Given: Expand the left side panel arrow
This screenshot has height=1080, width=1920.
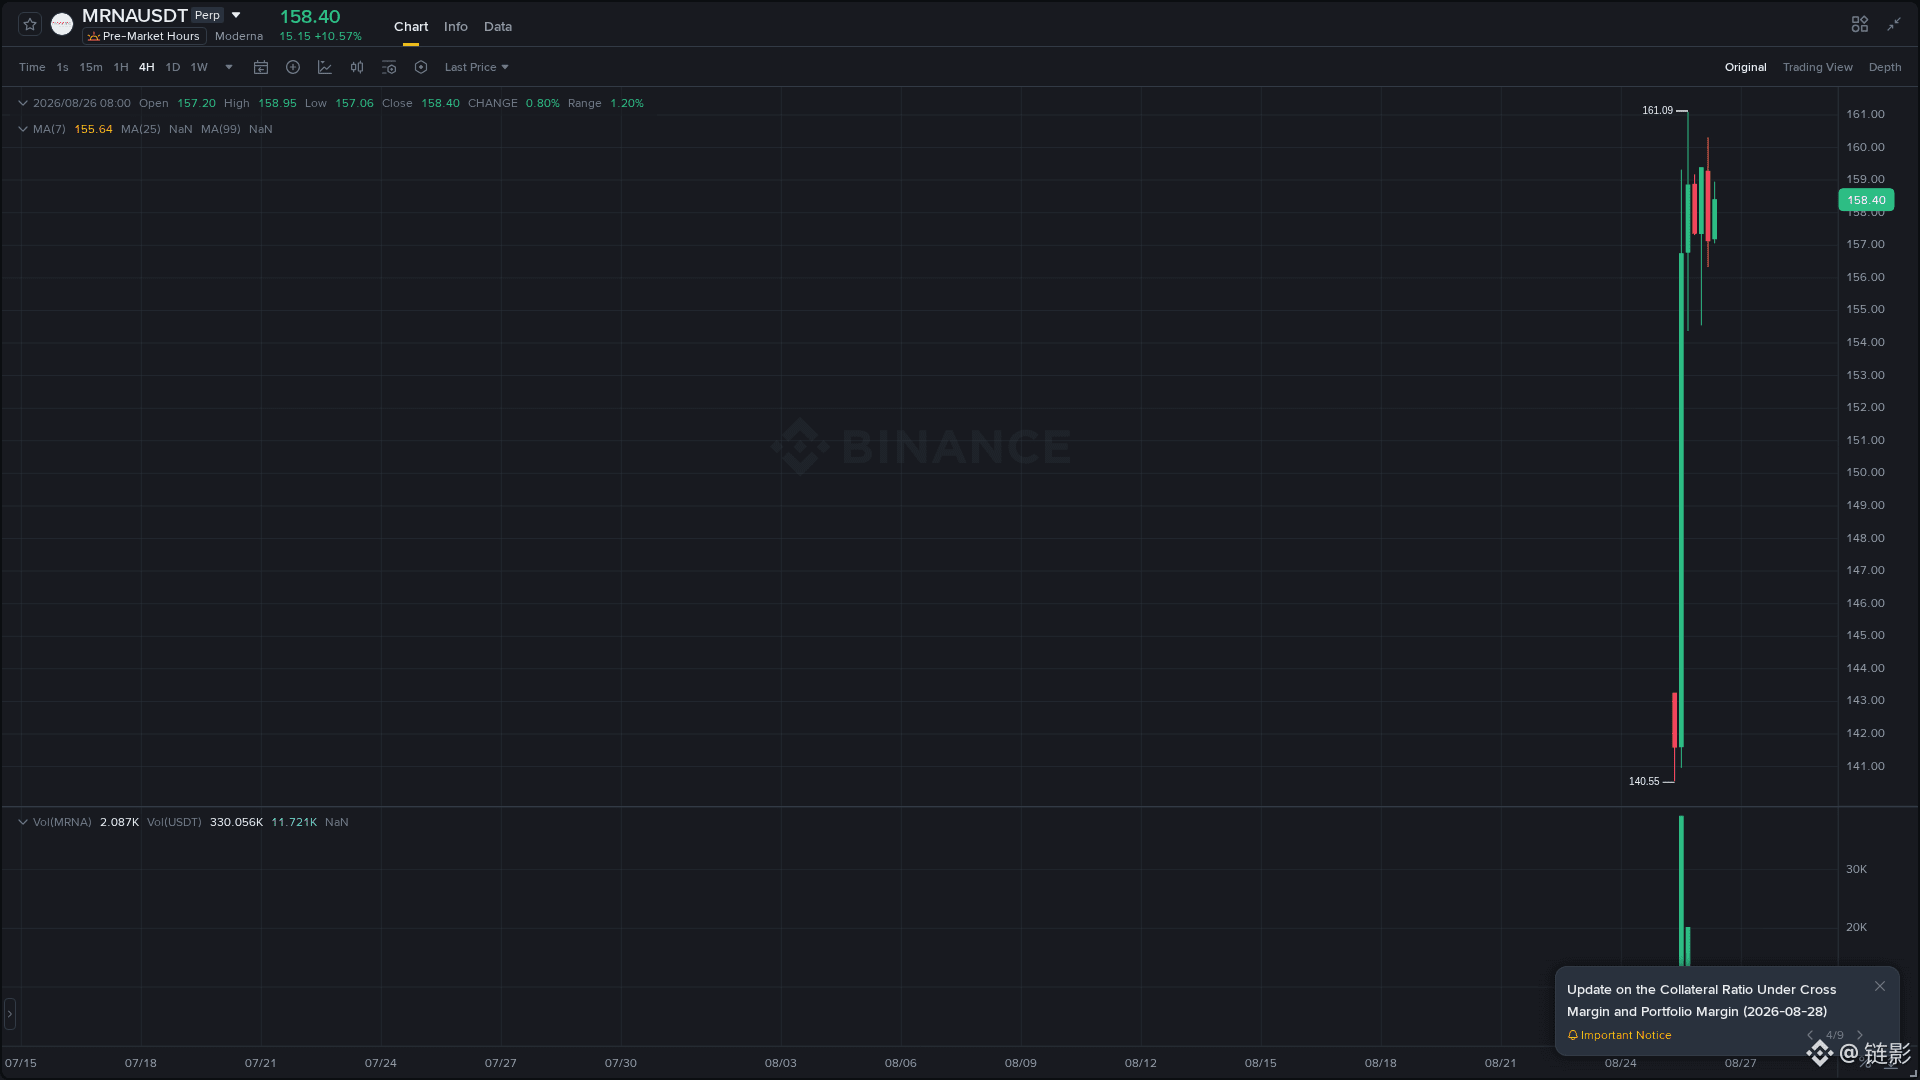Looking at the screenshot, I should 9,1014.
